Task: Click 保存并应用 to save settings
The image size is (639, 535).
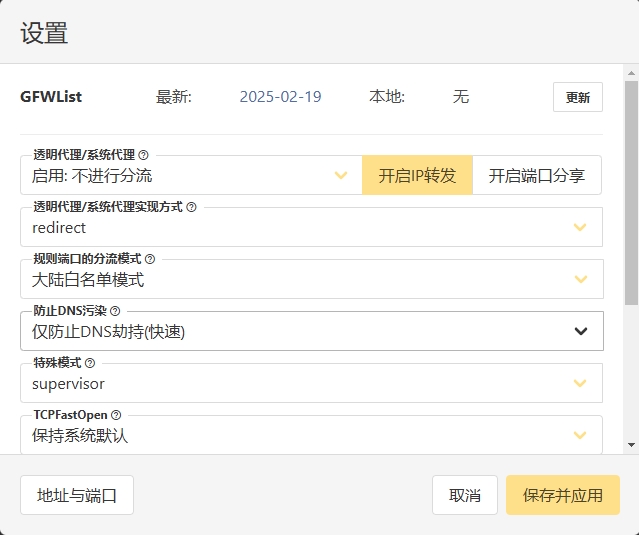Action: (x=562, y=495)
